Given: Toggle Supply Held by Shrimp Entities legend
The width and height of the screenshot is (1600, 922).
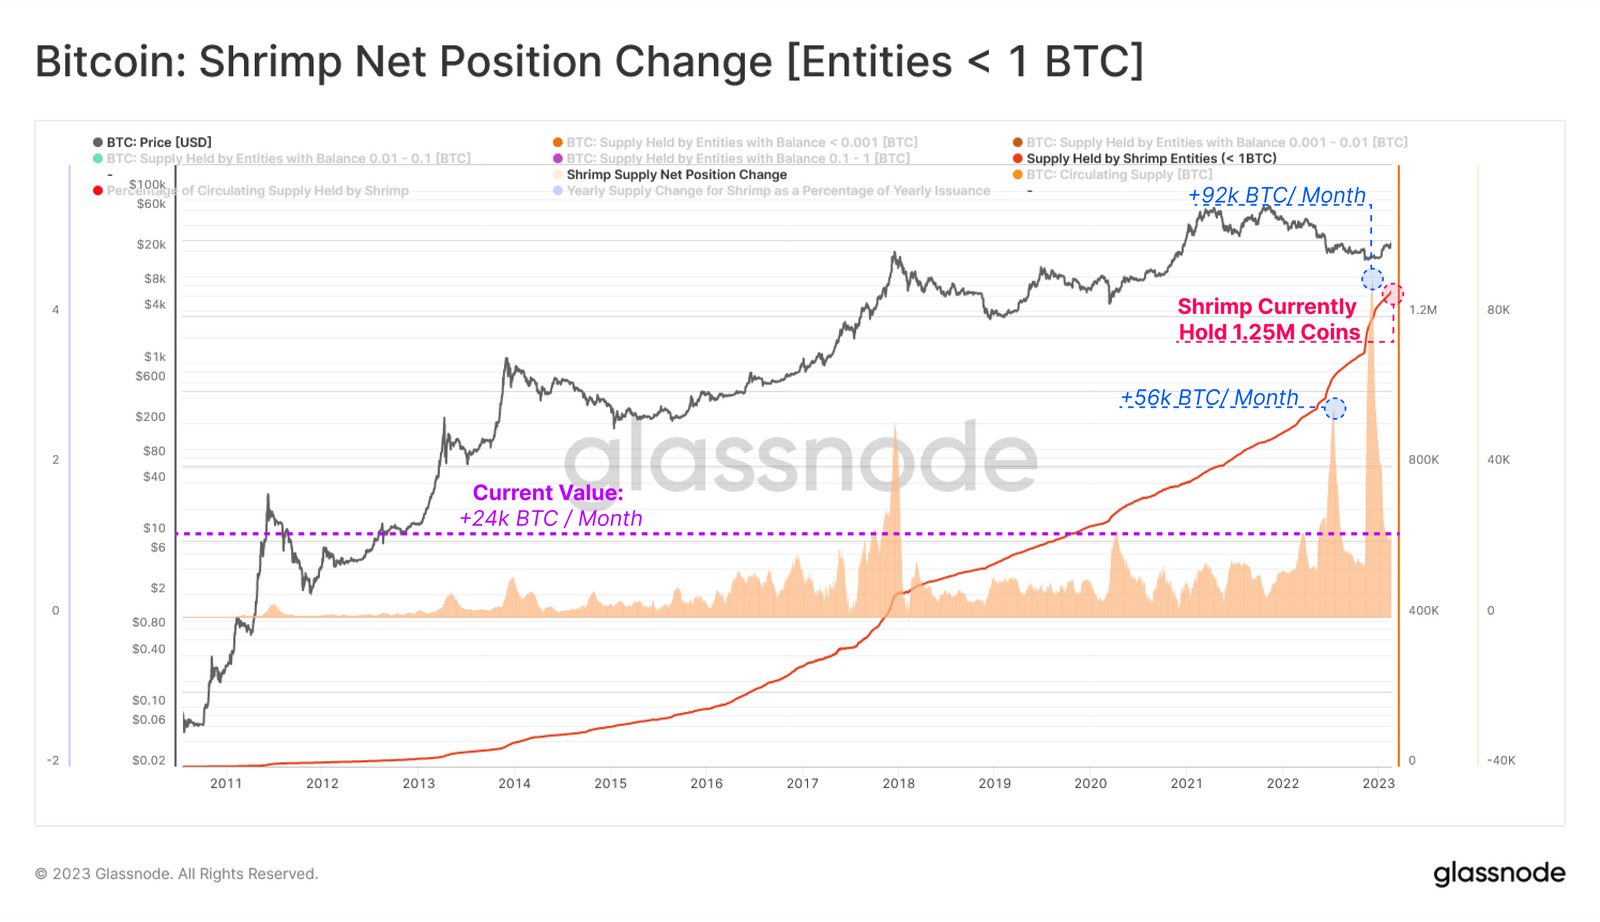Looking at the screenshot, I should coord(1144,158).
